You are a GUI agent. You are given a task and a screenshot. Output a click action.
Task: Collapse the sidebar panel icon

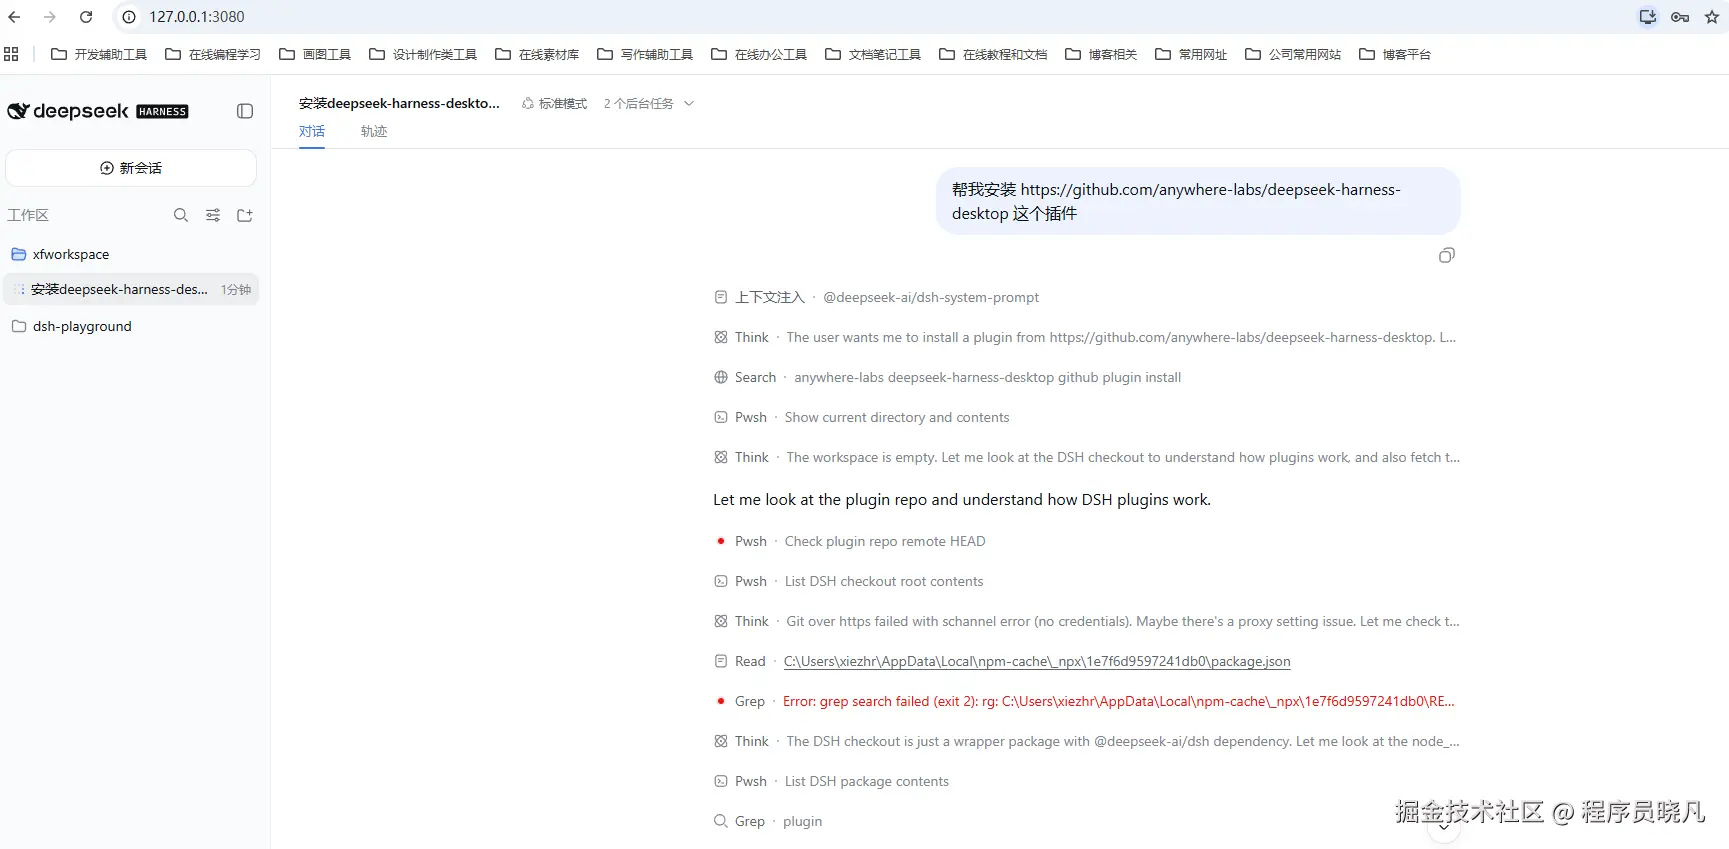245,111
